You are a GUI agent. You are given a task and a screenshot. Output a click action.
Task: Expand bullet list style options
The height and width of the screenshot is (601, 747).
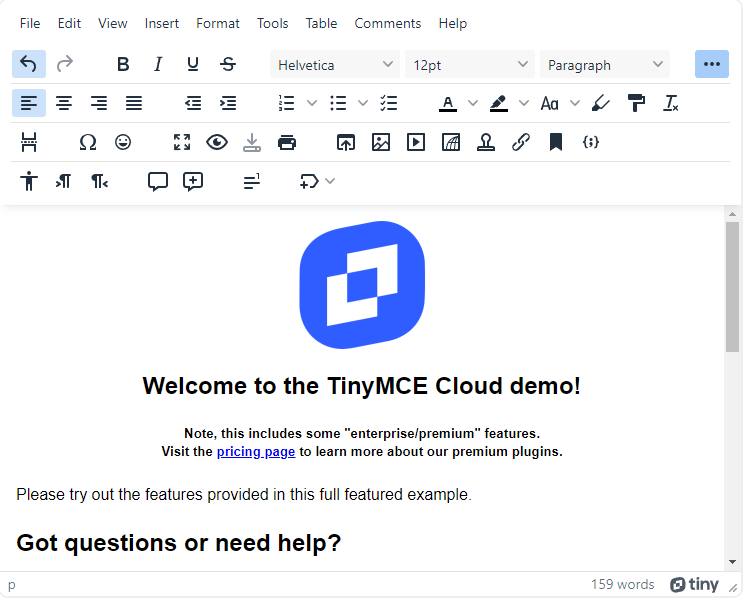(x=363, y=103)
